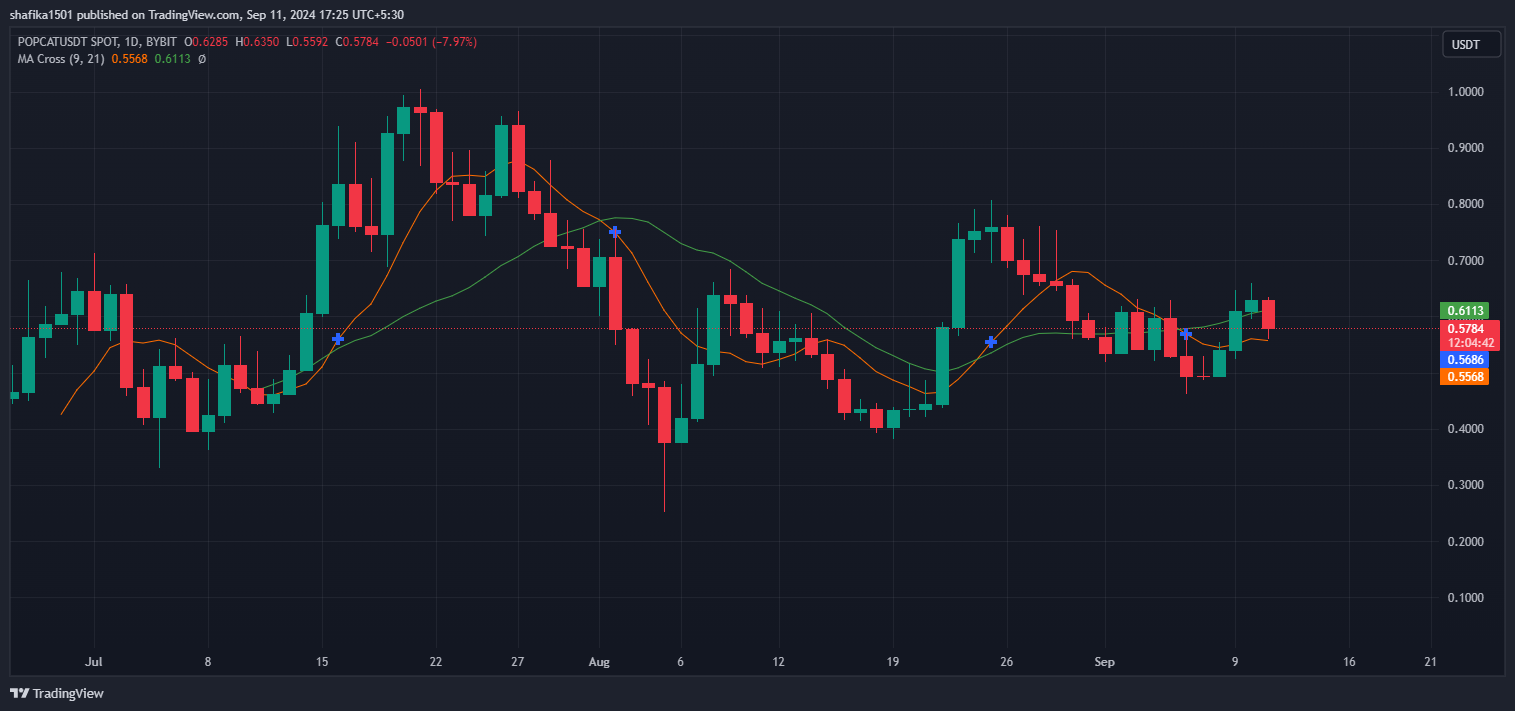
Task: Click the blue cross marker after the 9 label
Action: tap(1185, 334)
